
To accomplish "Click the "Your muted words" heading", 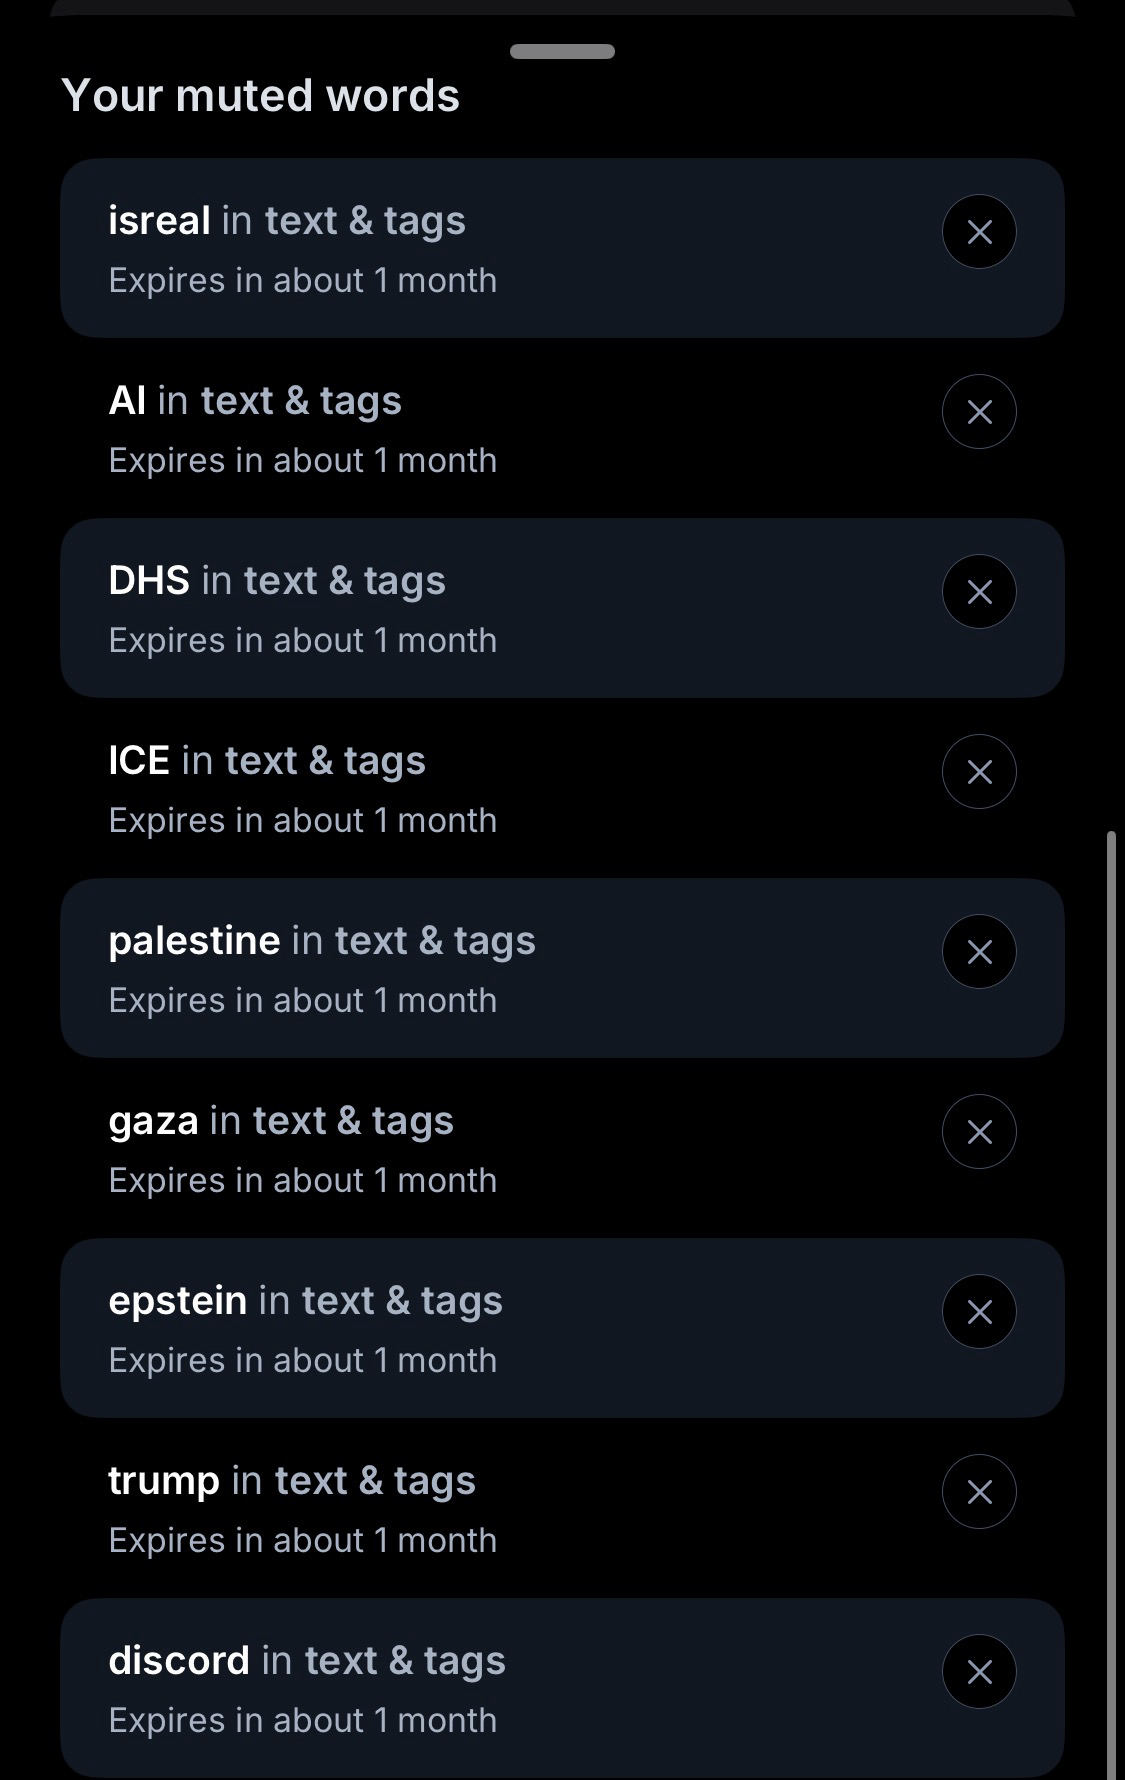I will pos(260,96).
